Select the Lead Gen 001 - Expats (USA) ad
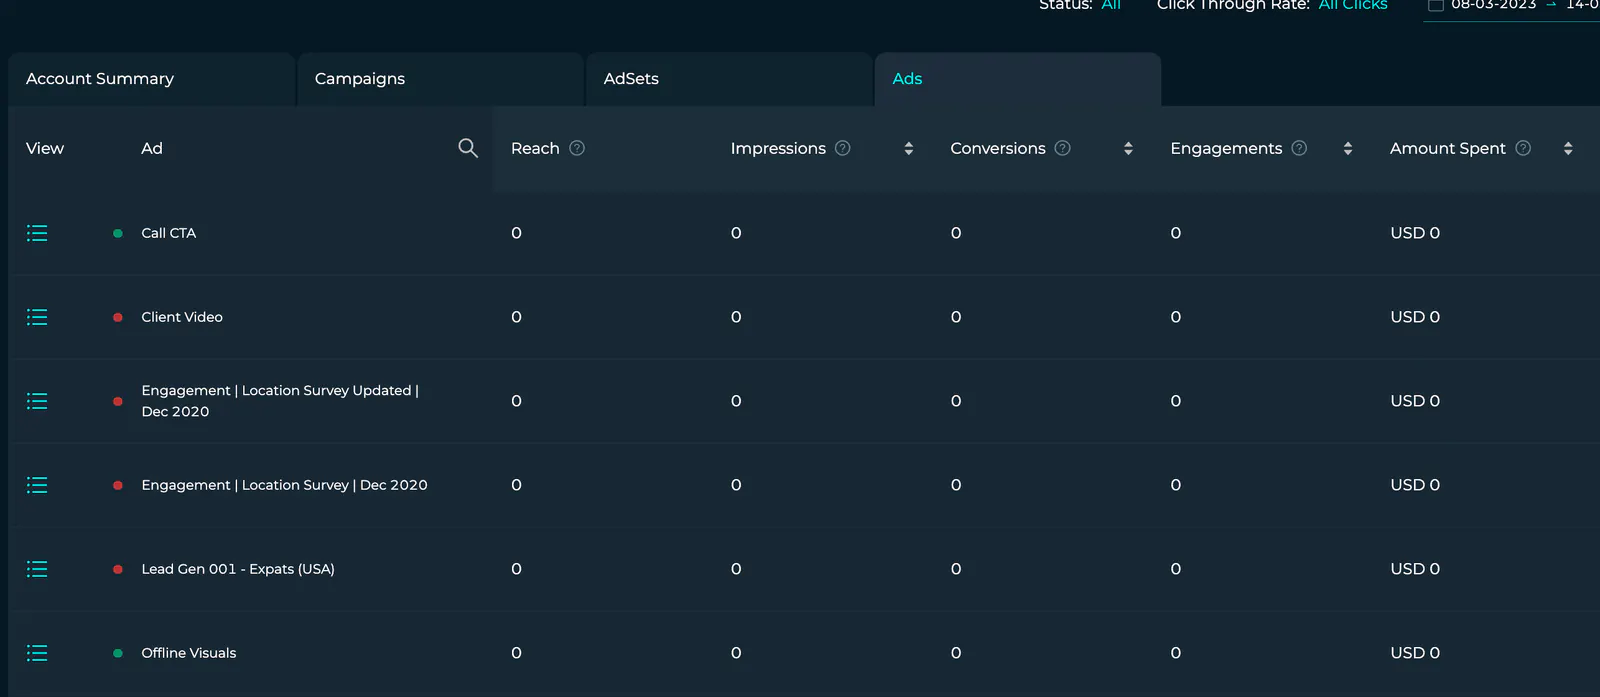 (238, 569)
